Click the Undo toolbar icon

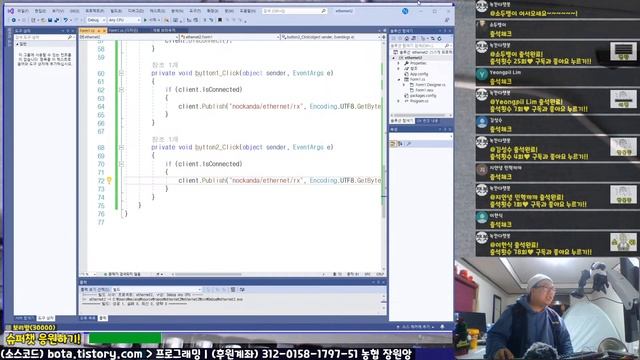click(x=65, y=20)
